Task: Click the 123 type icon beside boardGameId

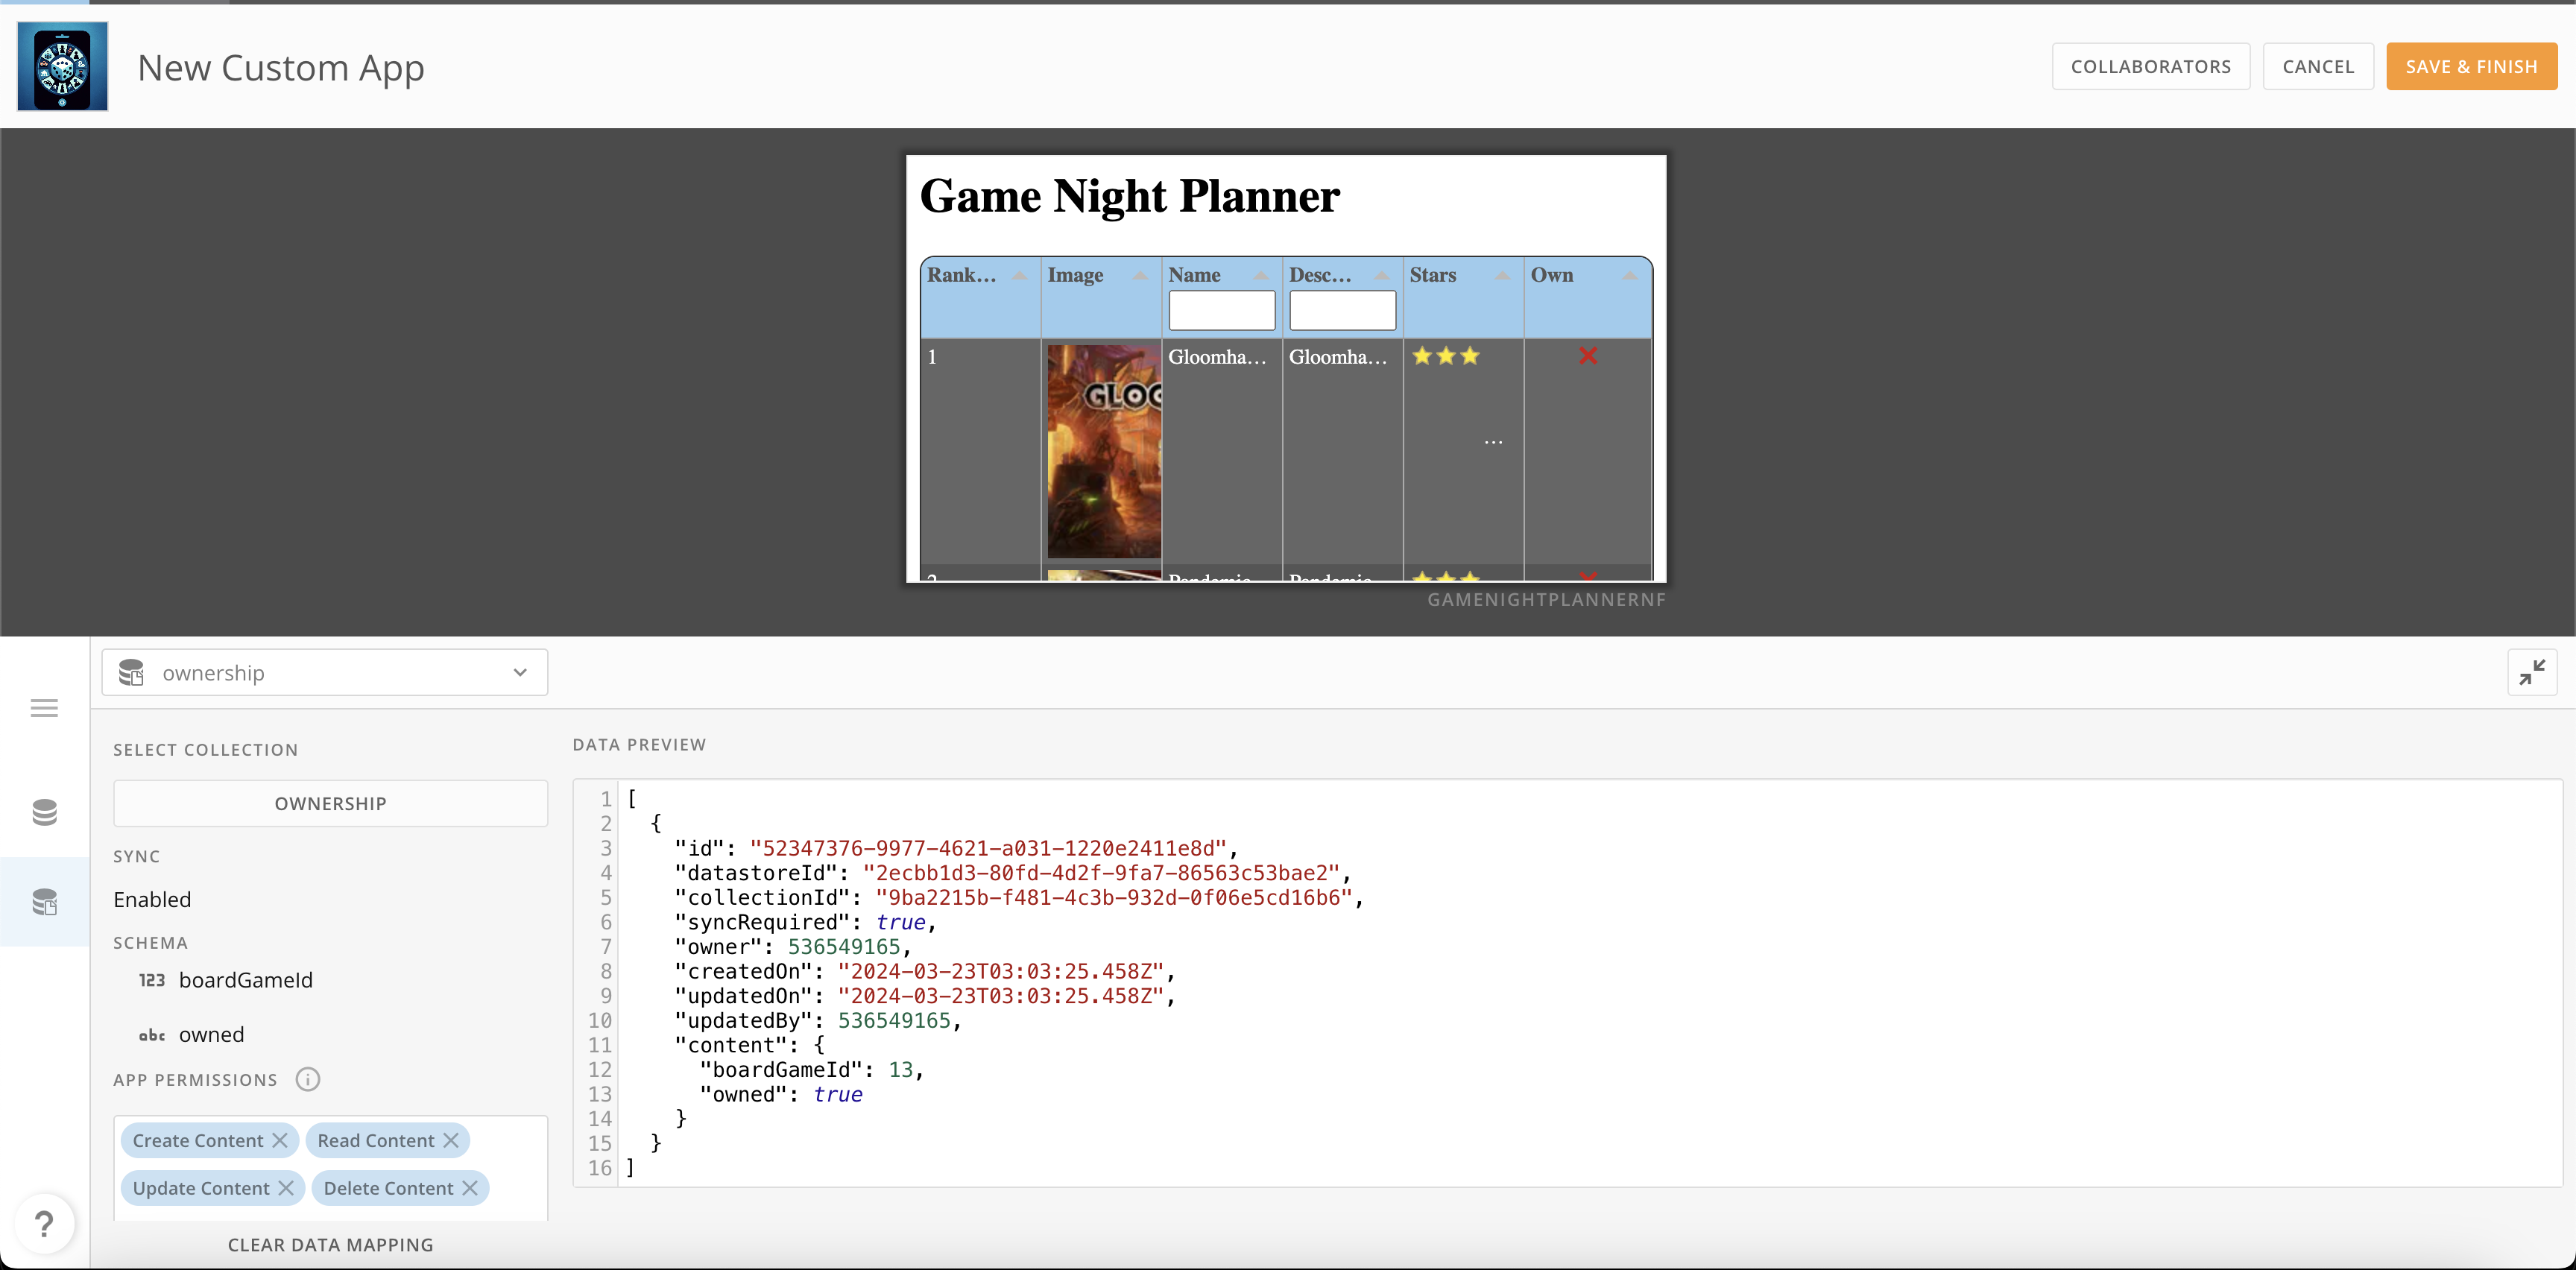Action: (151, 980)
